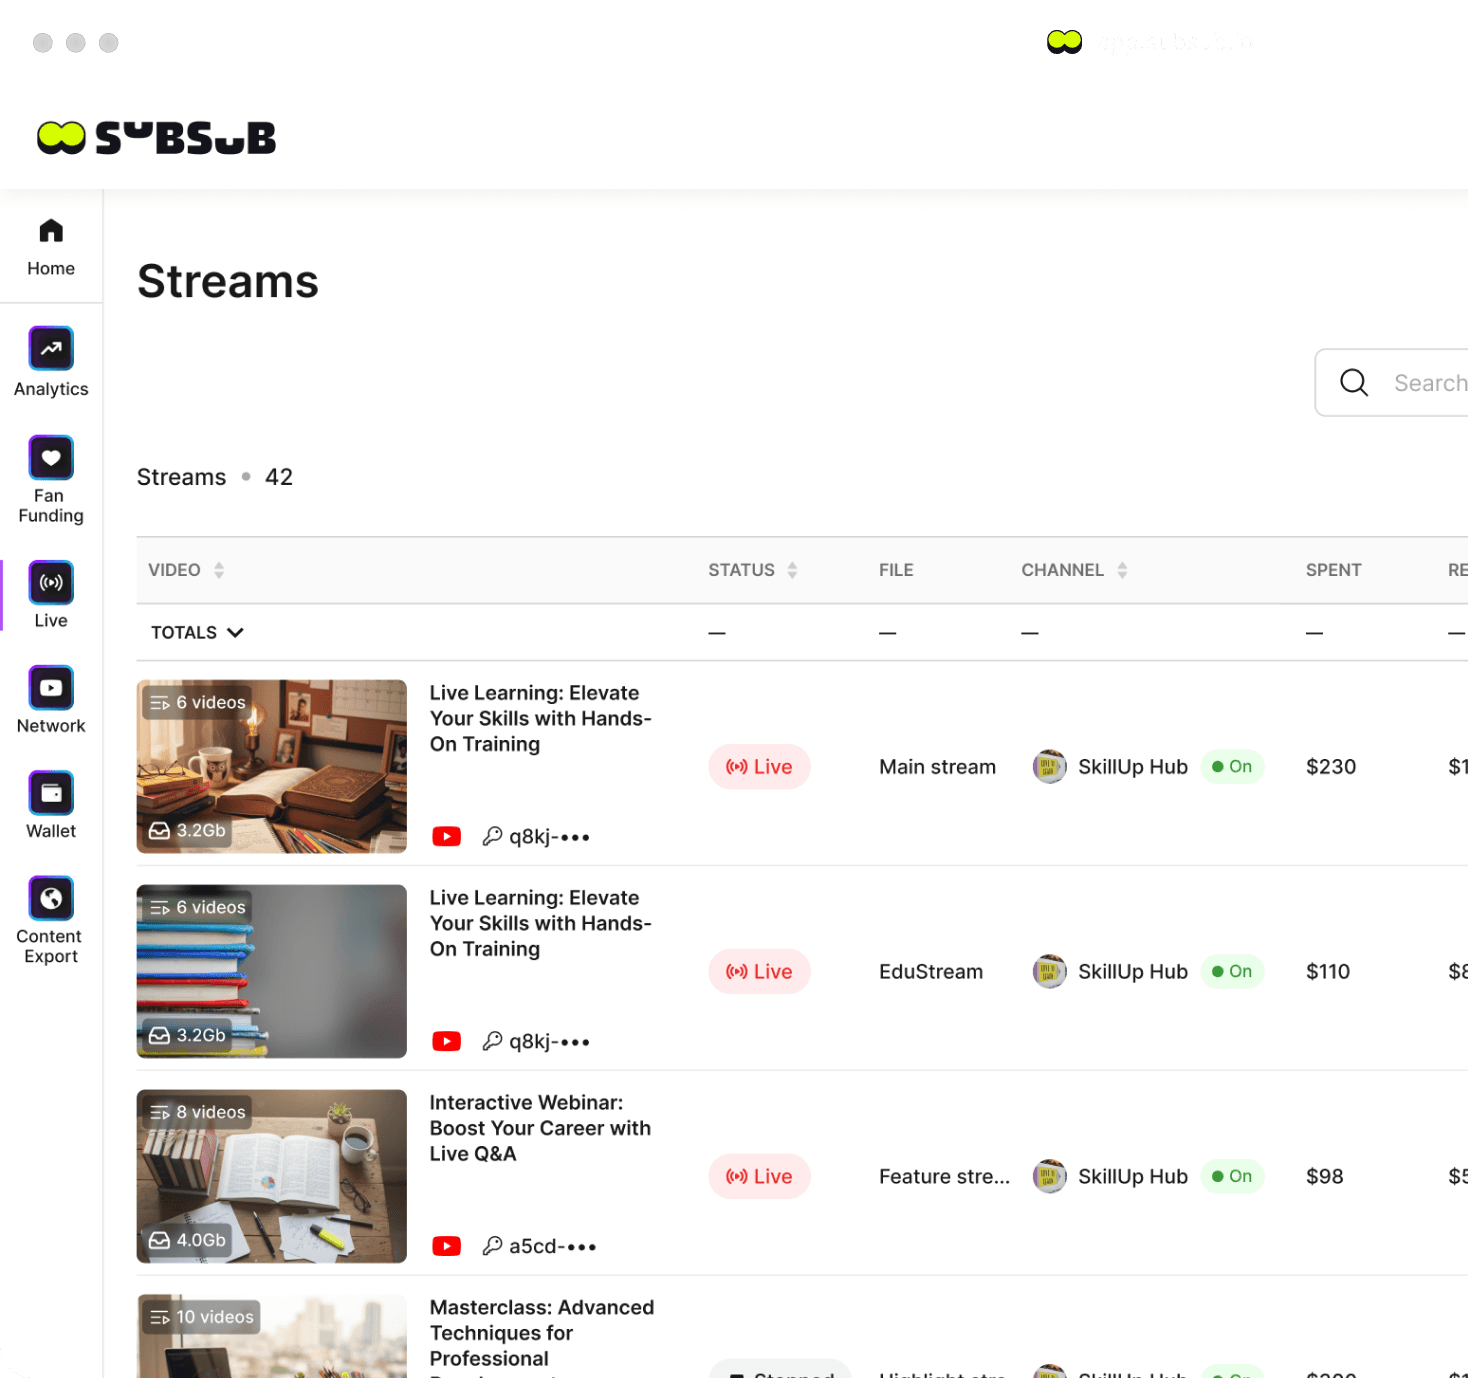
Task: Click the Main stream file cell
Action: tap(937, 767)
